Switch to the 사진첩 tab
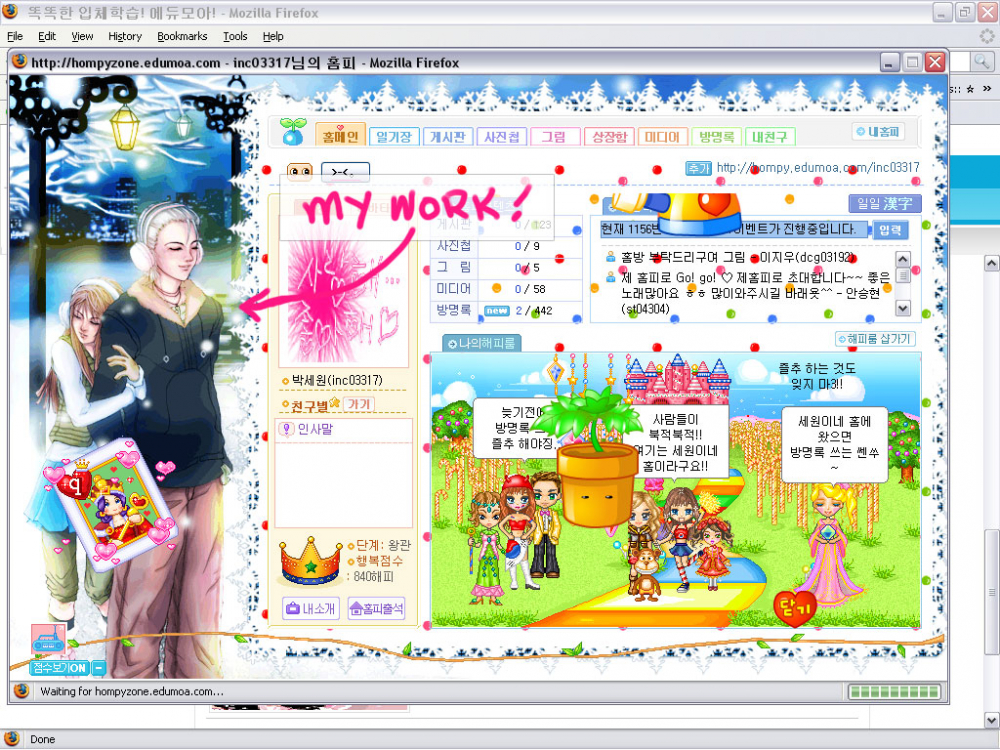Viewport: 1000px width, 750px height. pyautogui.click(x=499, y=137)
